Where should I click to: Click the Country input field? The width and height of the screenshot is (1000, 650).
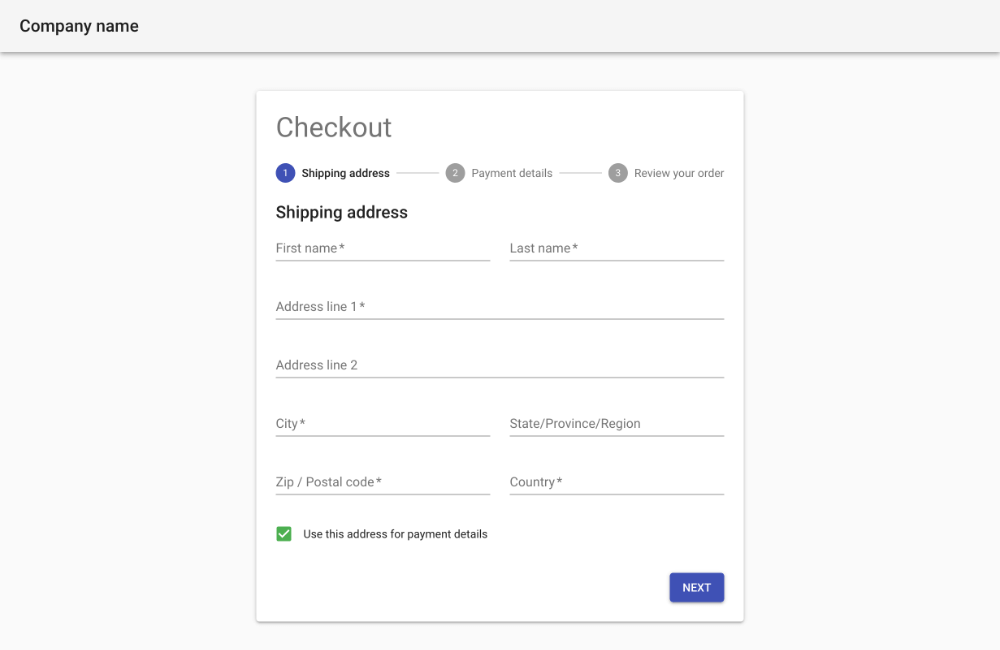pos(616,482)
